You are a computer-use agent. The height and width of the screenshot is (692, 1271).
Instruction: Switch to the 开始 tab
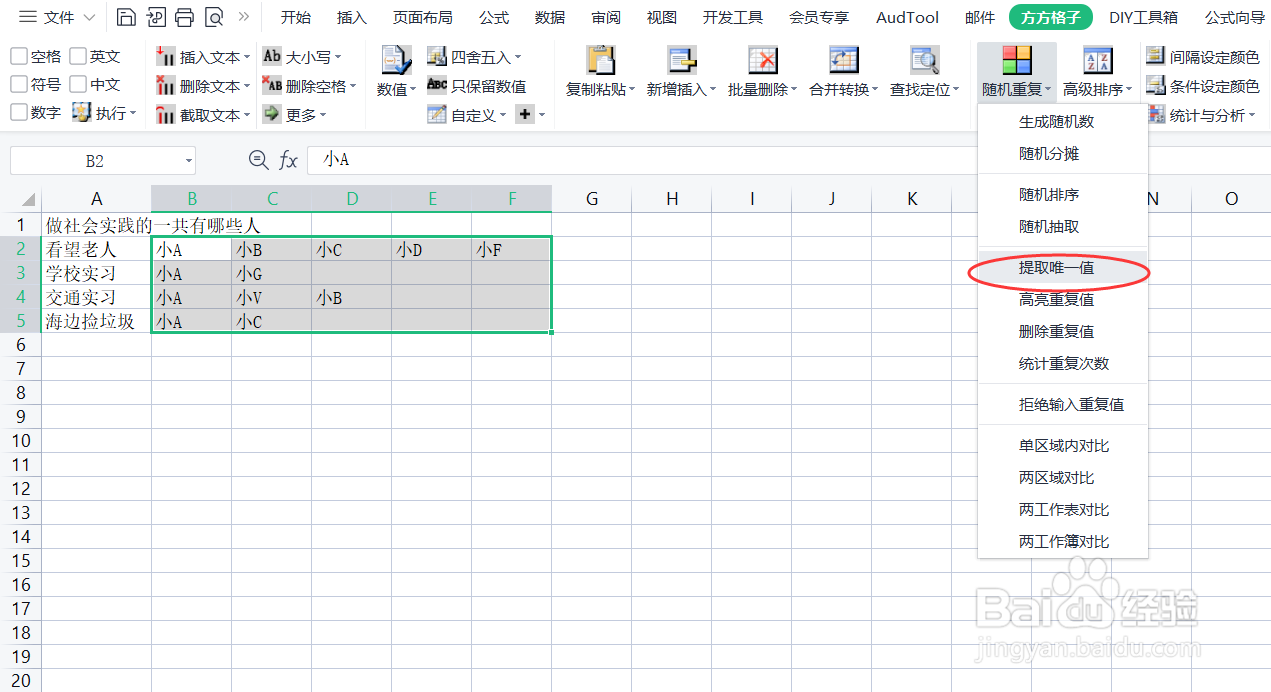point(295,17)
